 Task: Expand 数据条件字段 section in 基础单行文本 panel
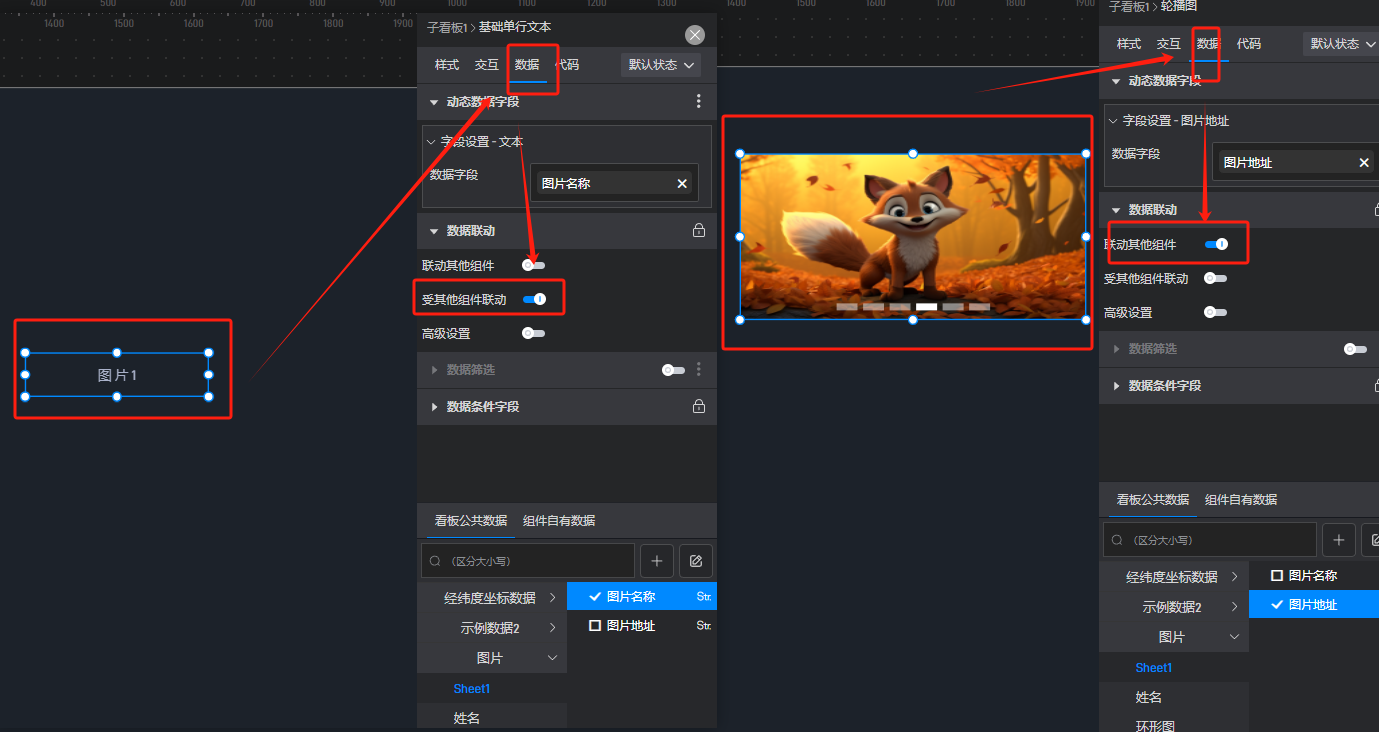pyautogui.click(x=434, y=407)
